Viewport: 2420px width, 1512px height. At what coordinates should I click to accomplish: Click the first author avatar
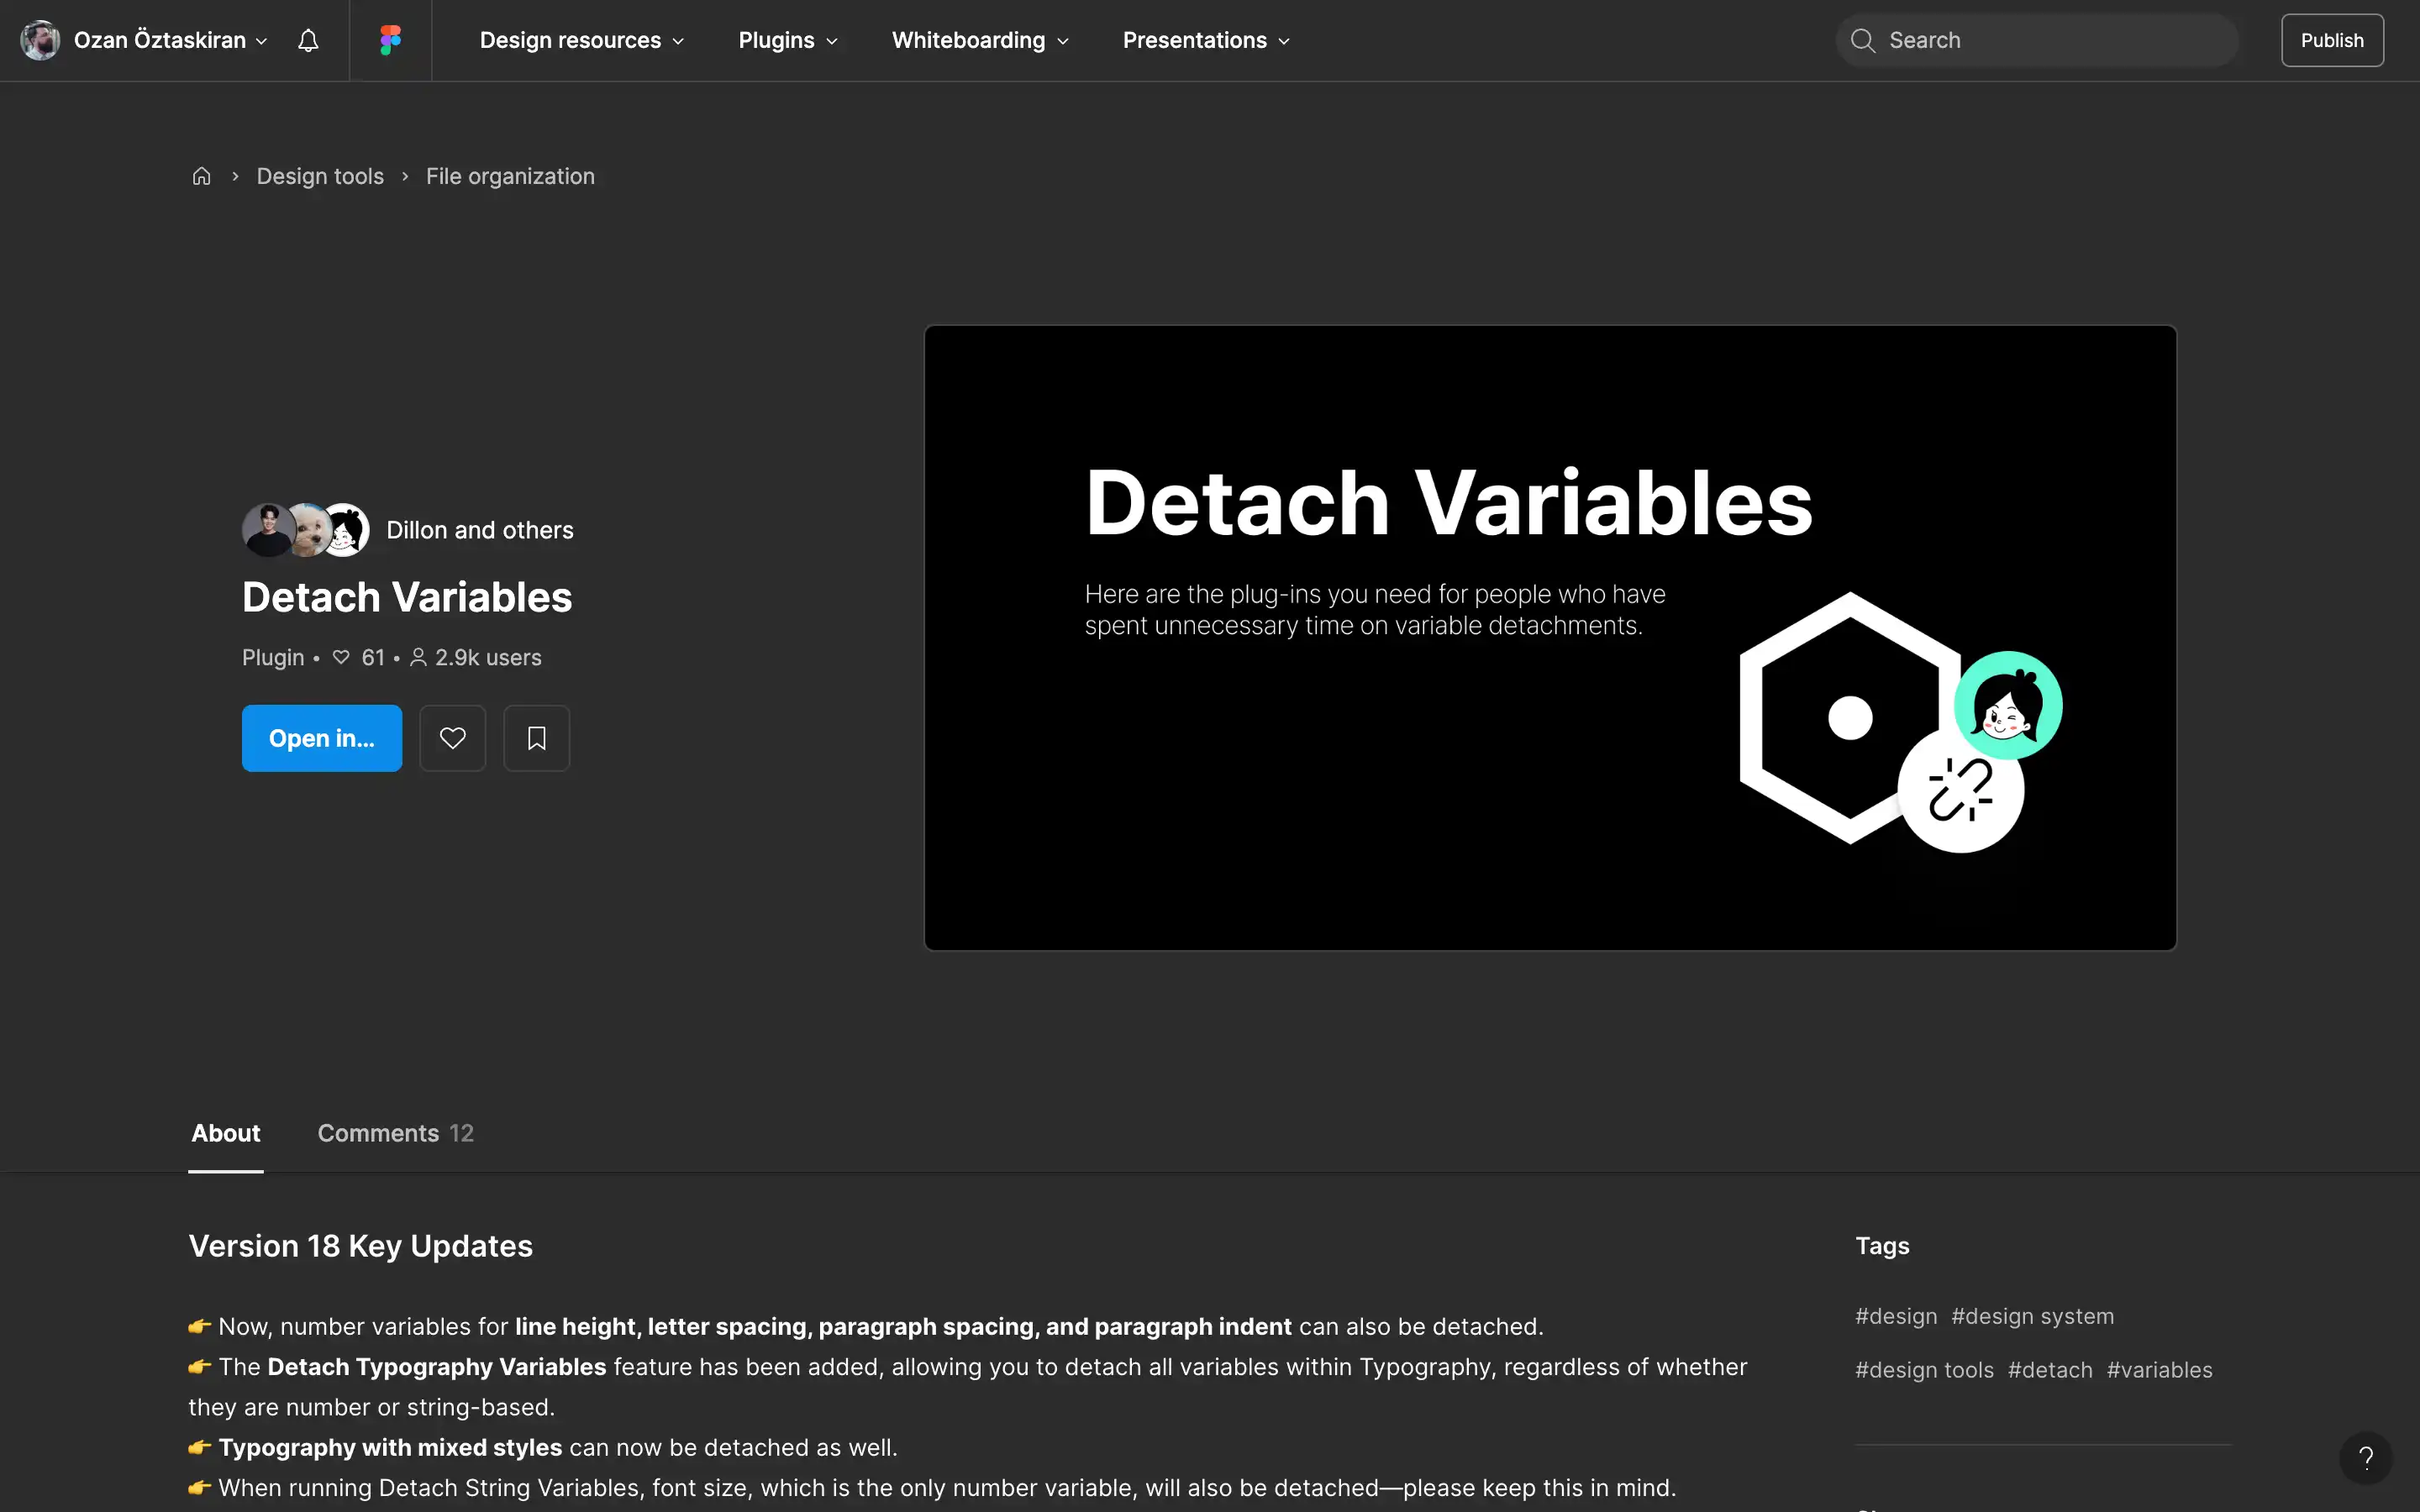point(268,530)
